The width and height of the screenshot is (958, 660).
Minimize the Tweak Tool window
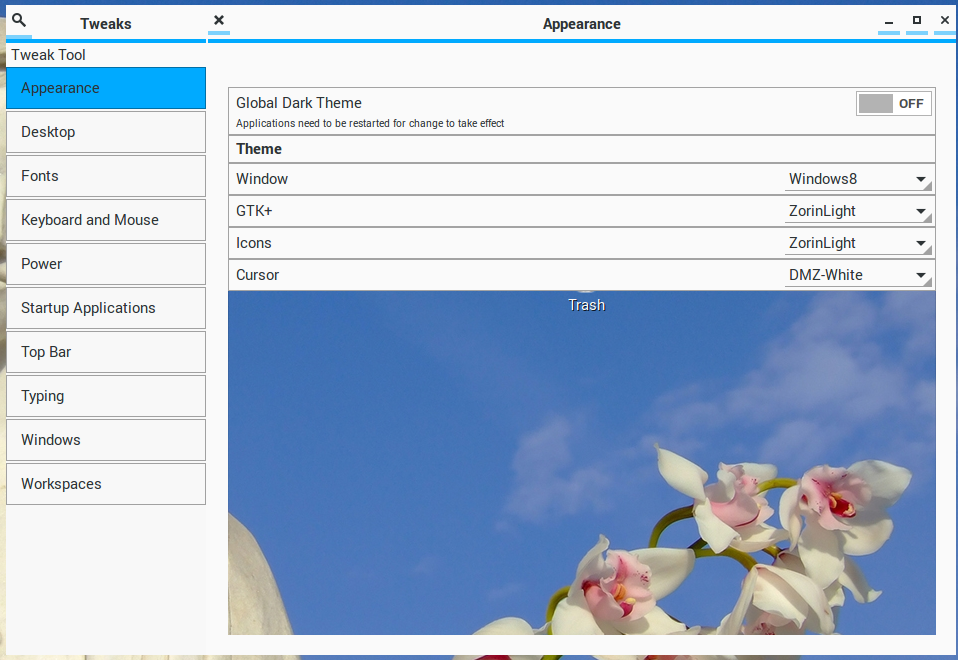[x=888, y=21]
